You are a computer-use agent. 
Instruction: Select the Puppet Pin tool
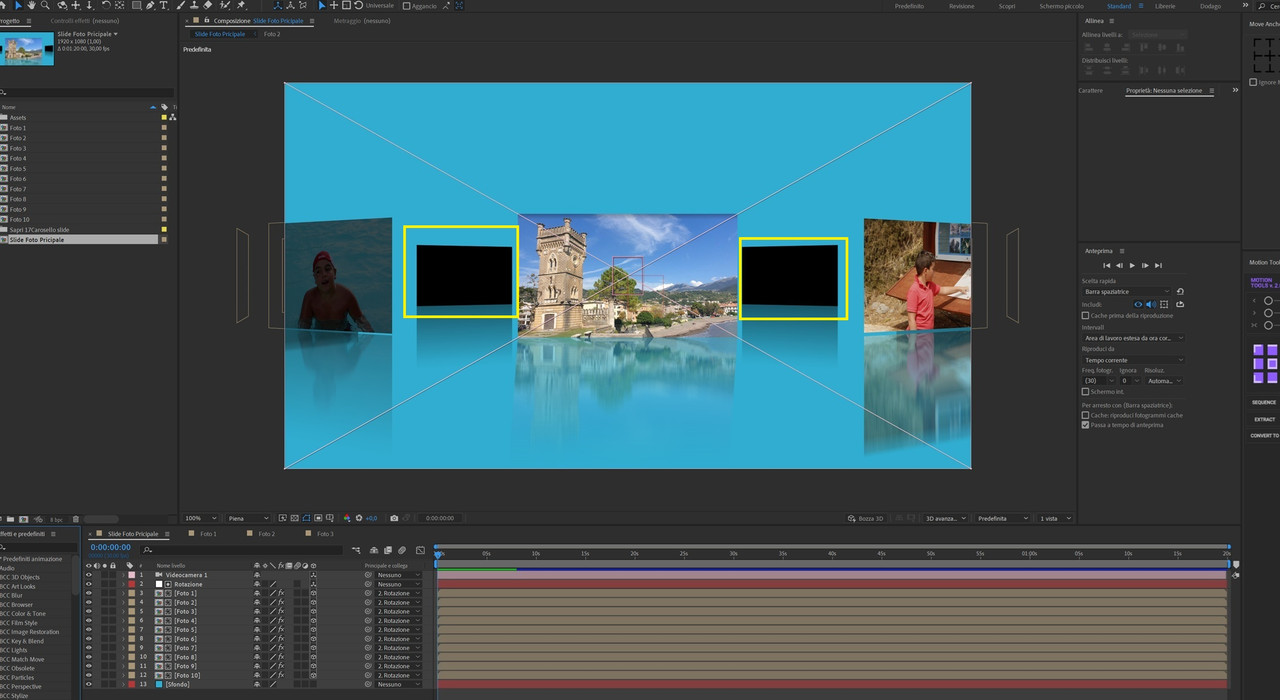241,5
